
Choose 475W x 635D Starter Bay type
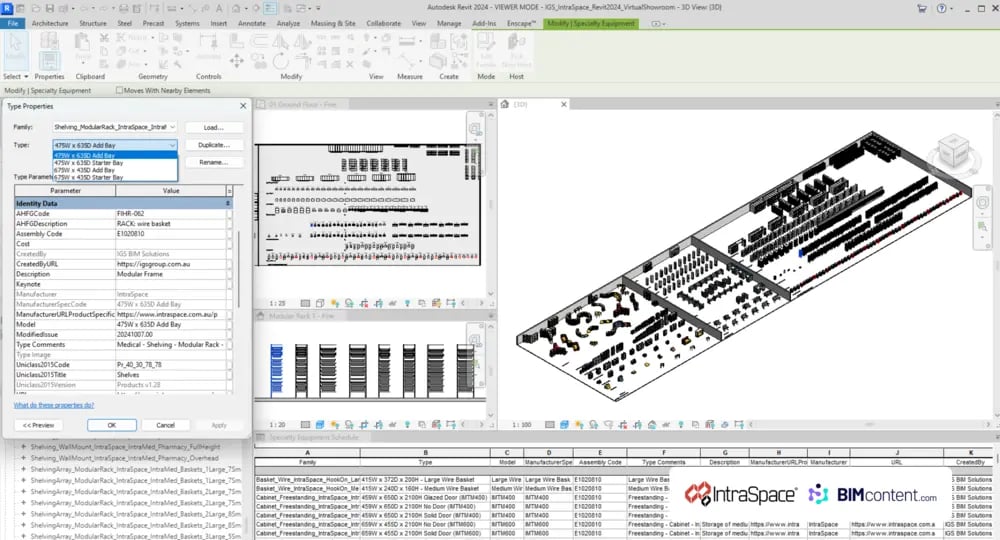coord(115,163)
